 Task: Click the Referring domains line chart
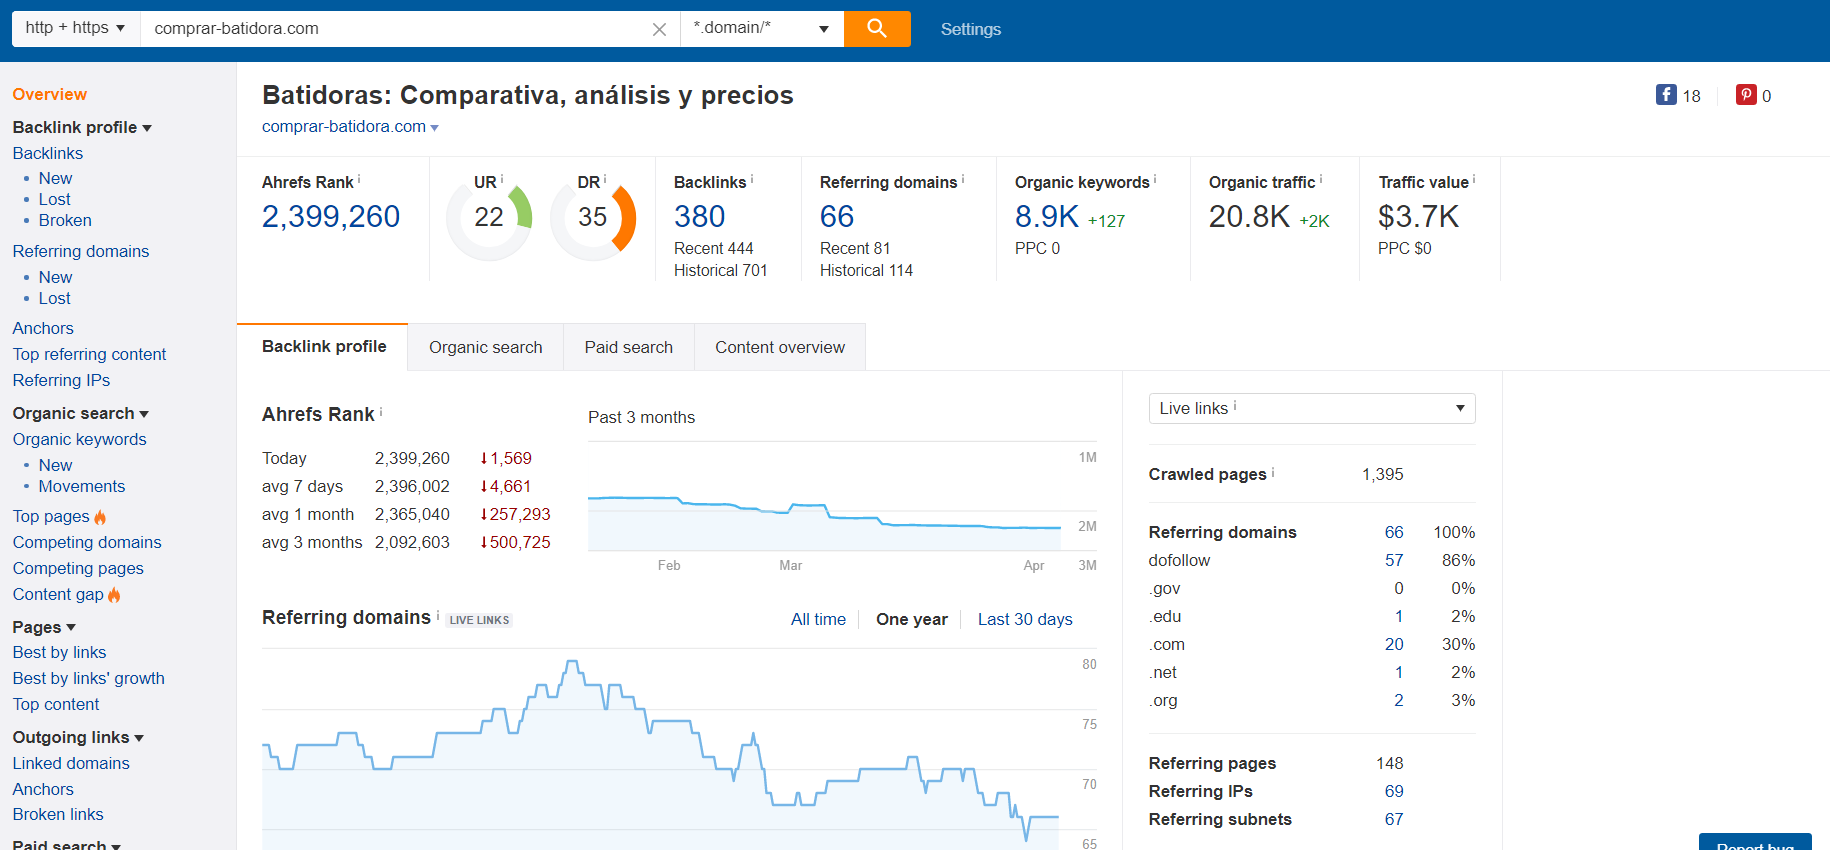pos(661,750)
